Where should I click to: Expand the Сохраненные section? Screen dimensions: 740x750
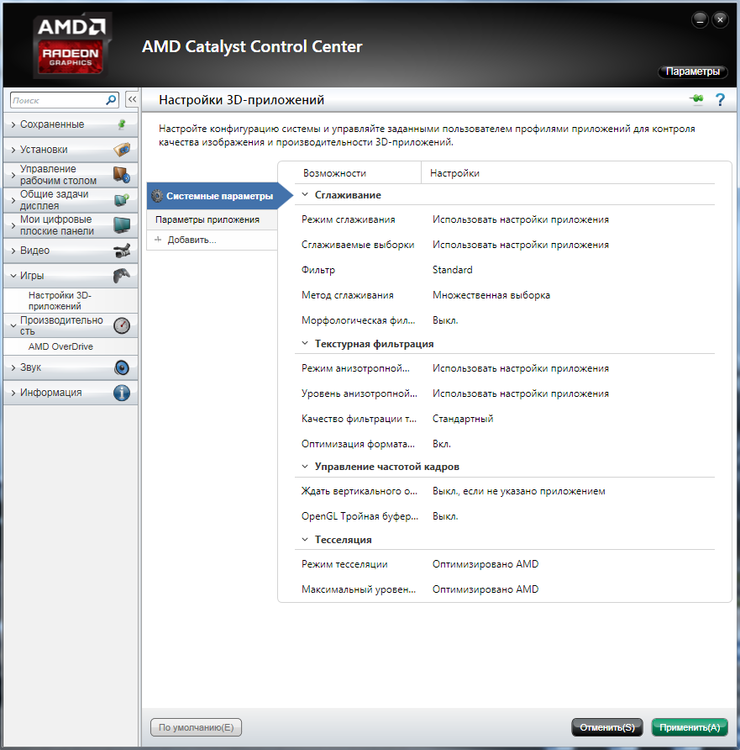(x=13, y=125)
